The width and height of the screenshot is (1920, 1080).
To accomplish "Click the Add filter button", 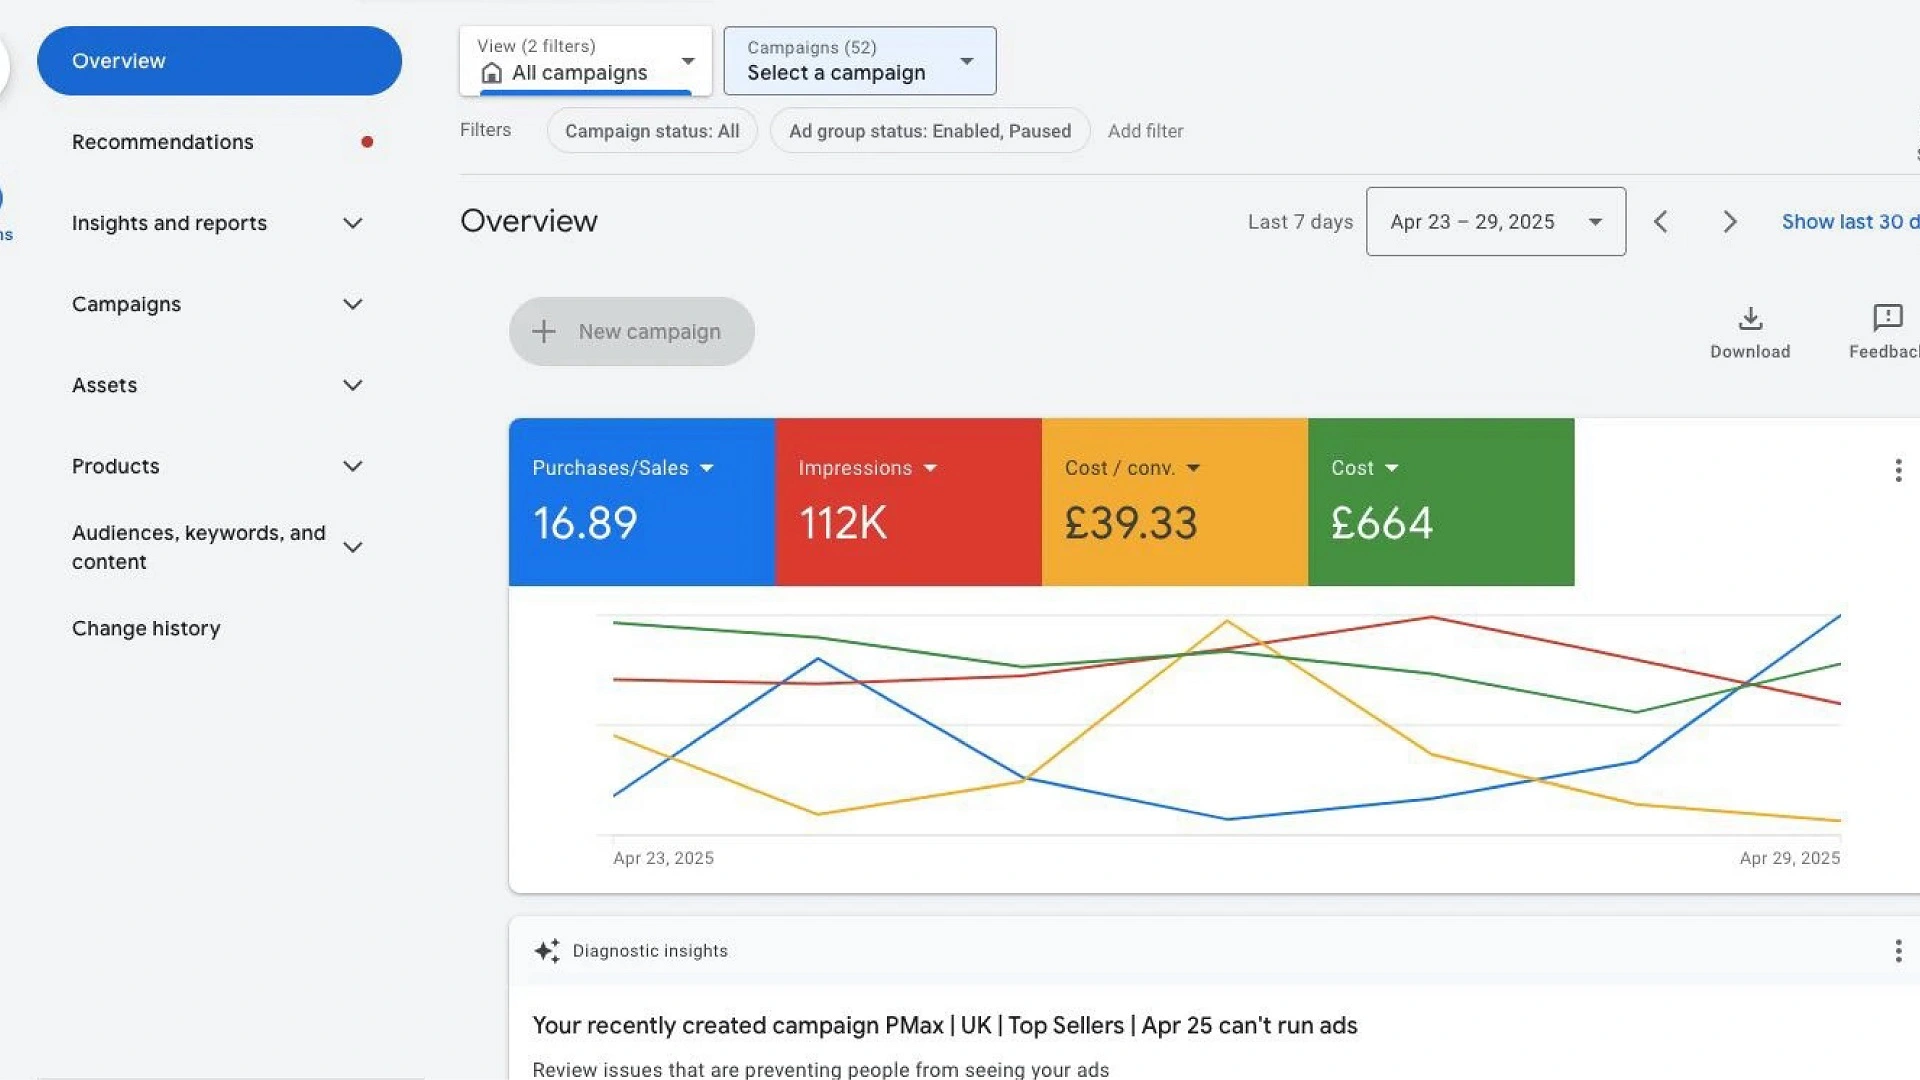I will click(1145, 131).
